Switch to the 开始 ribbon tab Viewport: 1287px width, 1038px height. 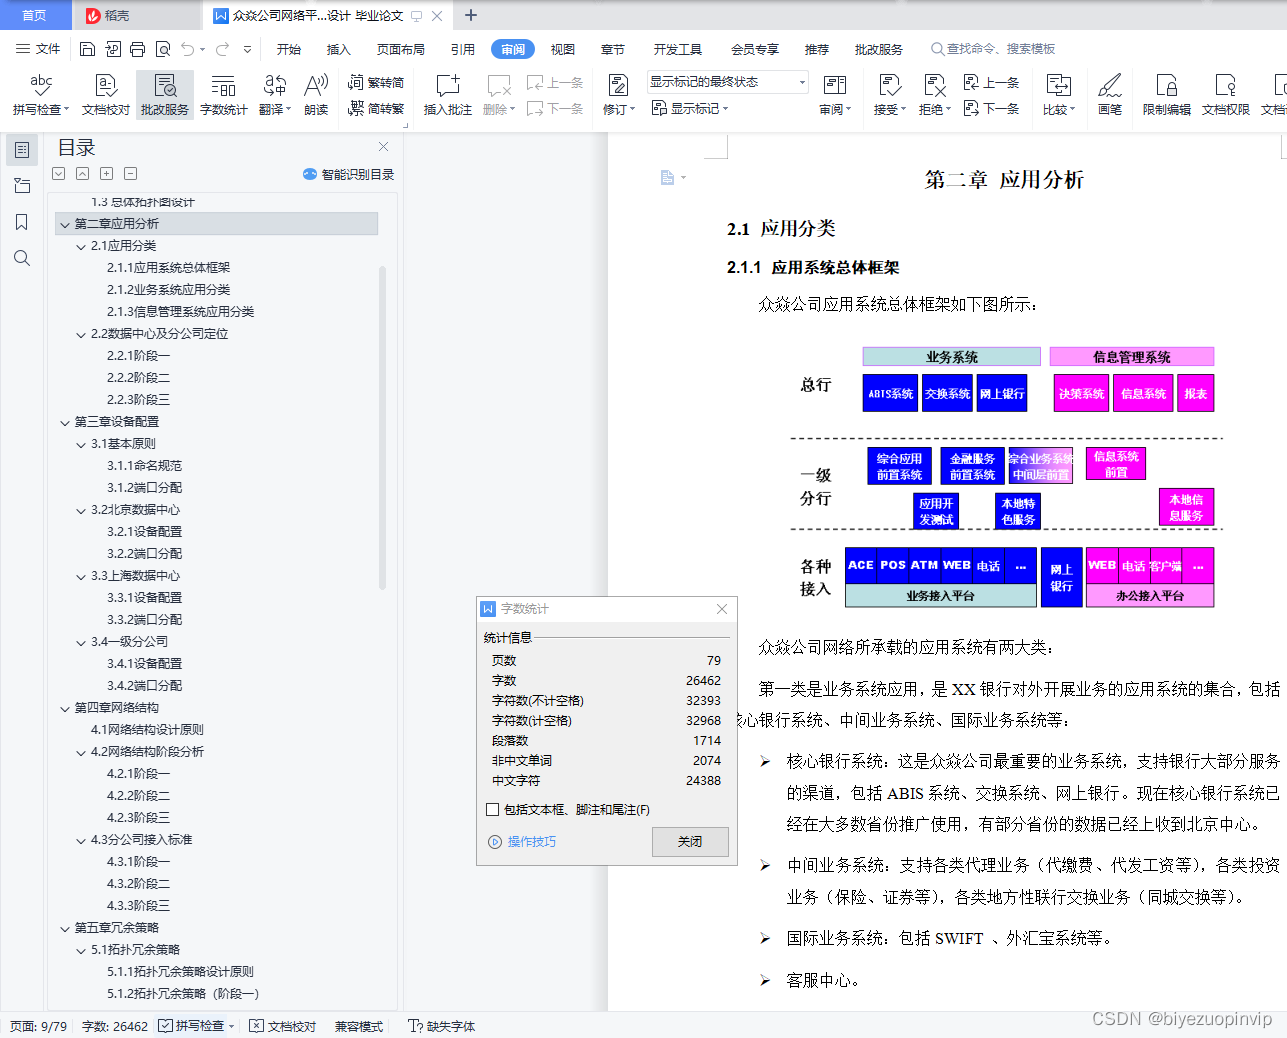point(289,49)
